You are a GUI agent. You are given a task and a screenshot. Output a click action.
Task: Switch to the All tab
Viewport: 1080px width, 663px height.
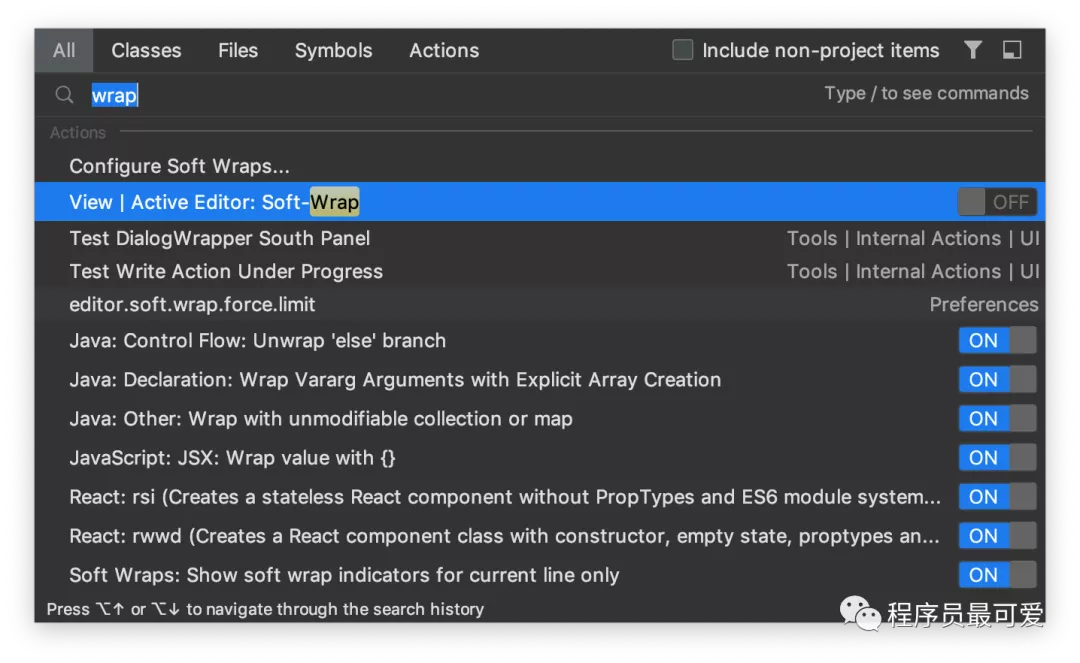click(x=64, y=50)
